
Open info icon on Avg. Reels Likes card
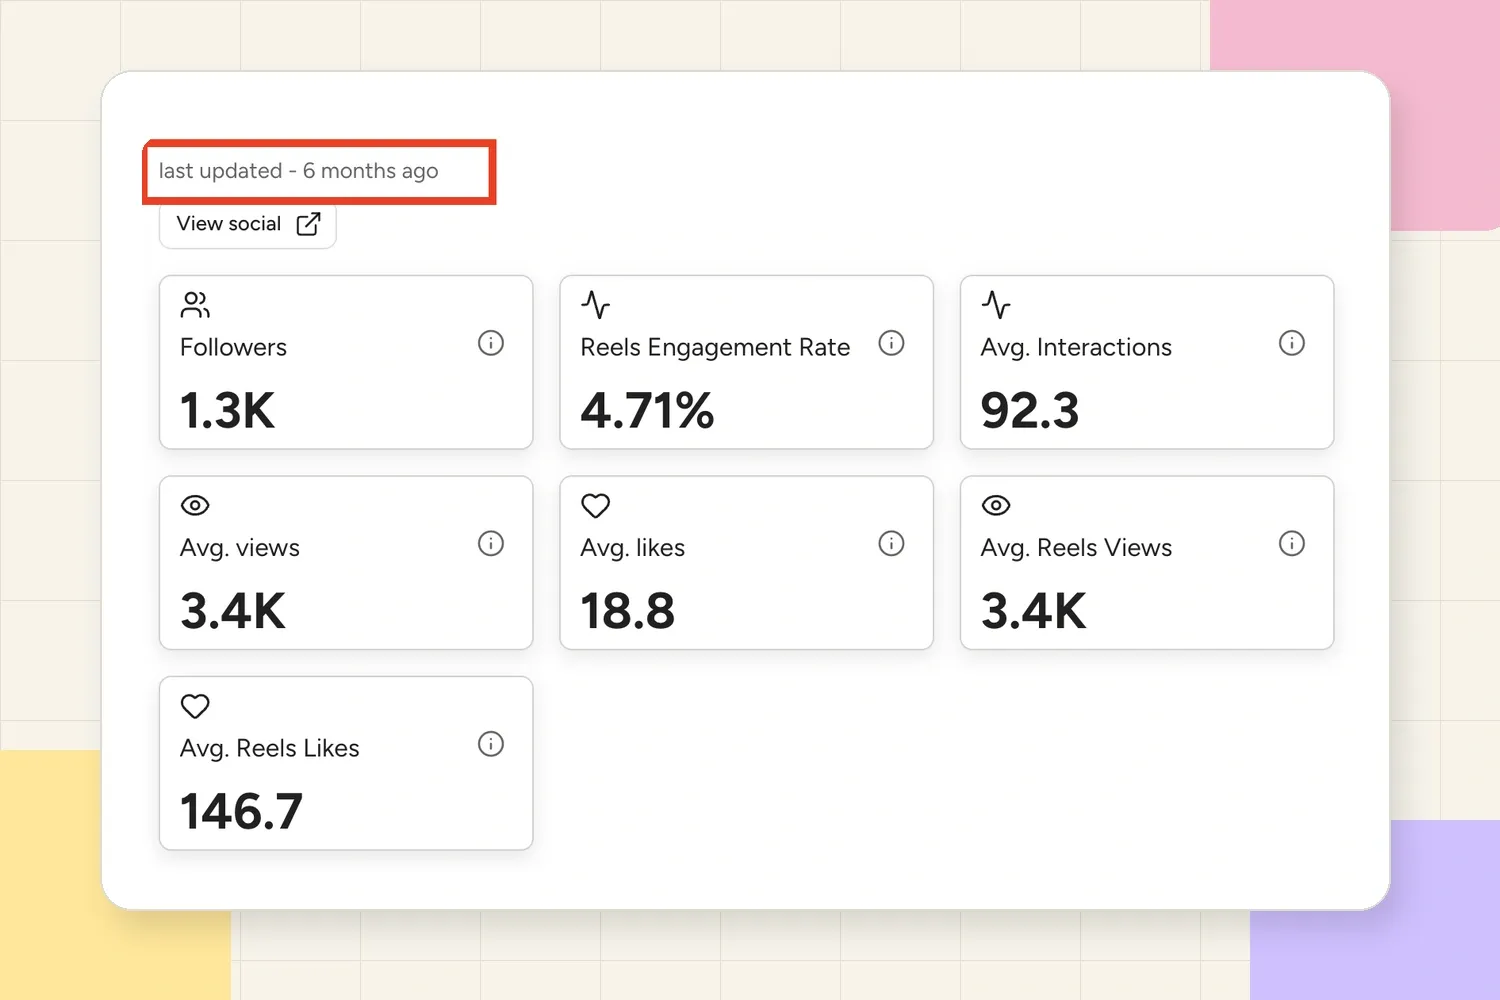tap(491, 744)
